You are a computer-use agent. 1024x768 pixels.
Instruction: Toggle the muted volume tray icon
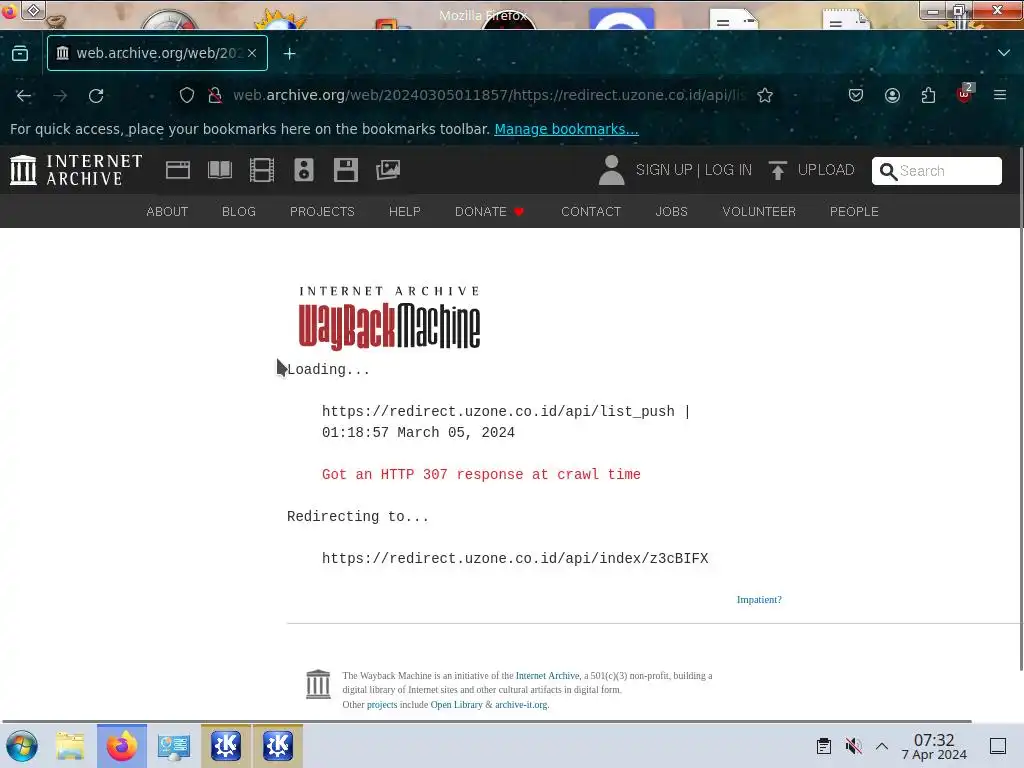853,746
